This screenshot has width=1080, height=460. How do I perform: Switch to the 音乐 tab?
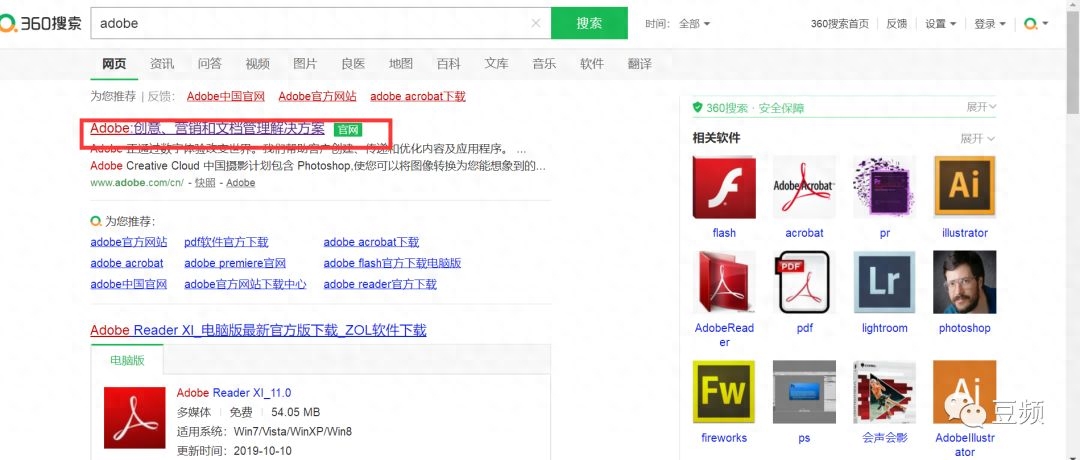(x=544, y=64)
